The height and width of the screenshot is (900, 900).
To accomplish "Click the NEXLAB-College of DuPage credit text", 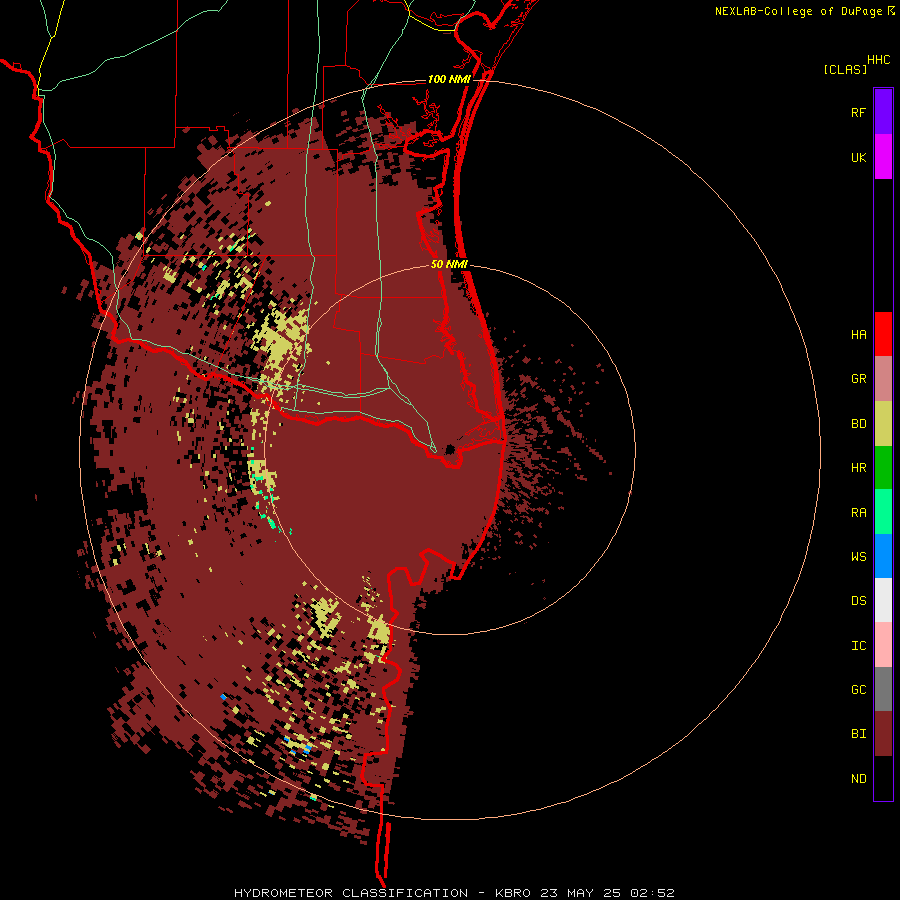I will pos(798,11).
